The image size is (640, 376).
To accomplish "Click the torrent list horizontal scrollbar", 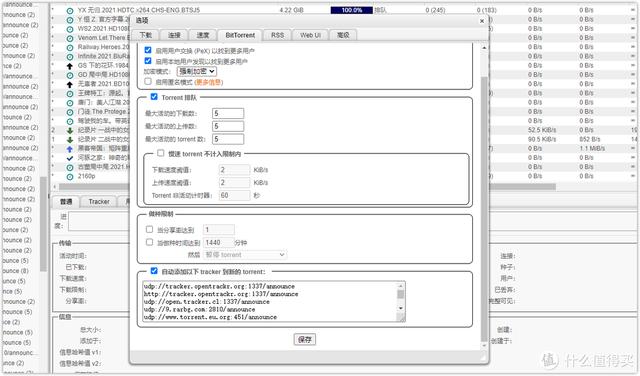I will coord(307,187).
